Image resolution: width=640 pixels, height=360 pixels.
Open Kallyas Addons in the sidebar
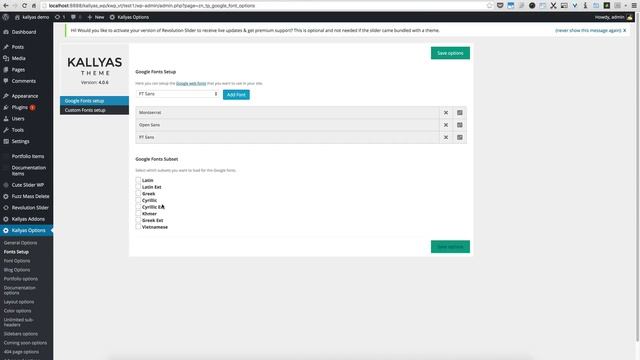(27, 219)
